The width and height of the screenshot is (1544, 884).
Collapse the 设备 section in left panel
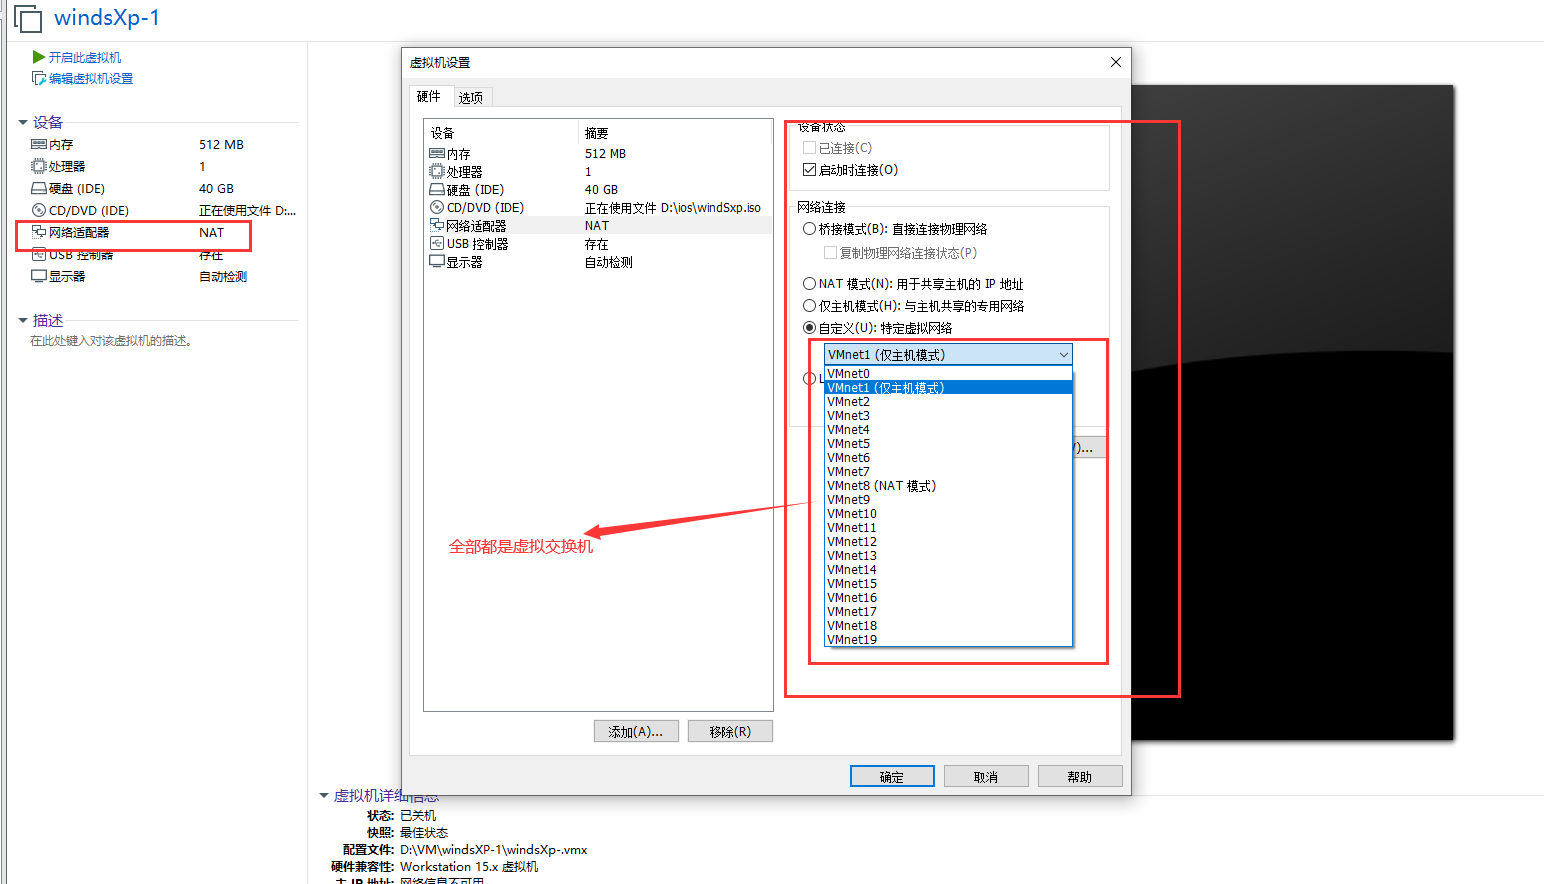point(23,122)
